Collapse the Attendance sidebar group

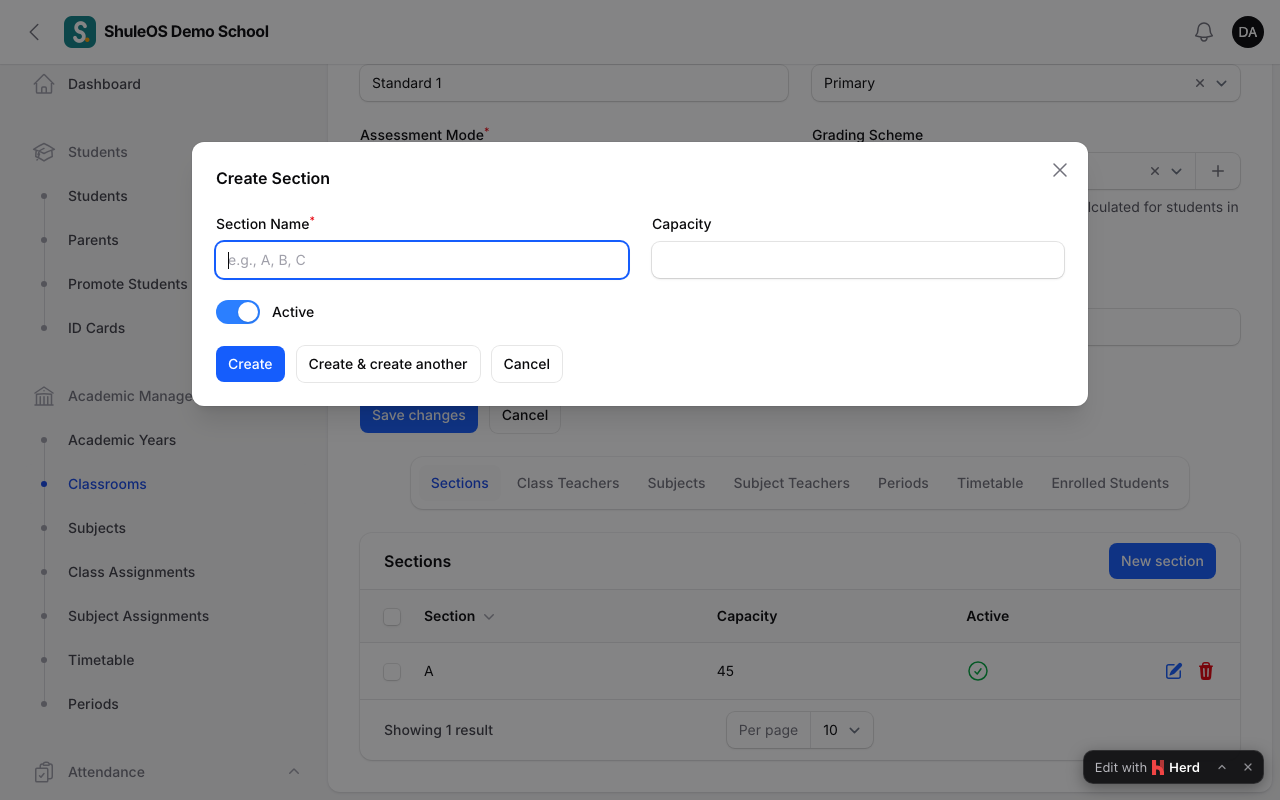[x=294, y=772]
